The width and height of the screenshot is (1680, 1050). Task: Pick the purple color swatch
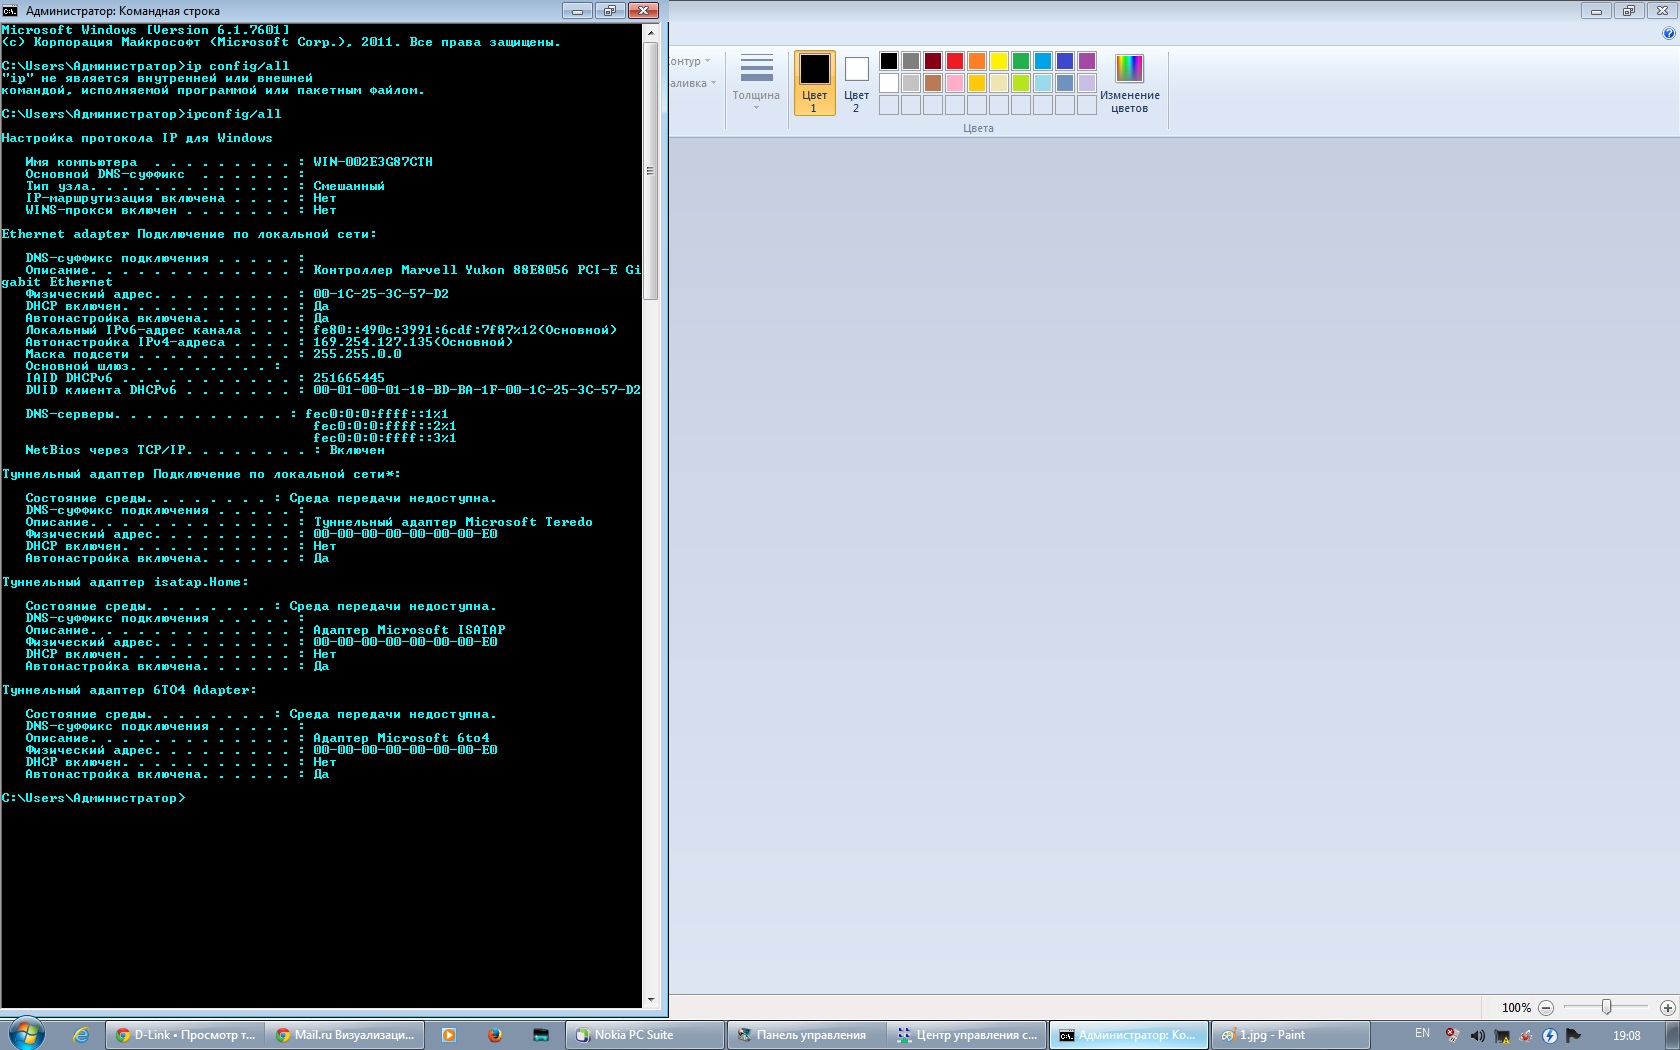[x=1087, y=61]
